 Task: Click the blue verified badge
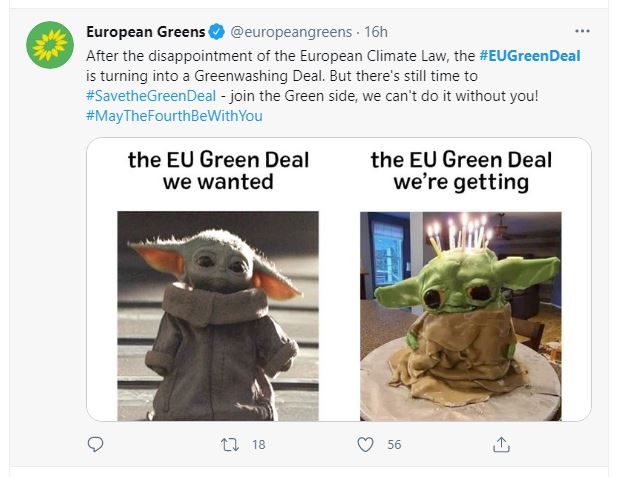coord(215,32)
